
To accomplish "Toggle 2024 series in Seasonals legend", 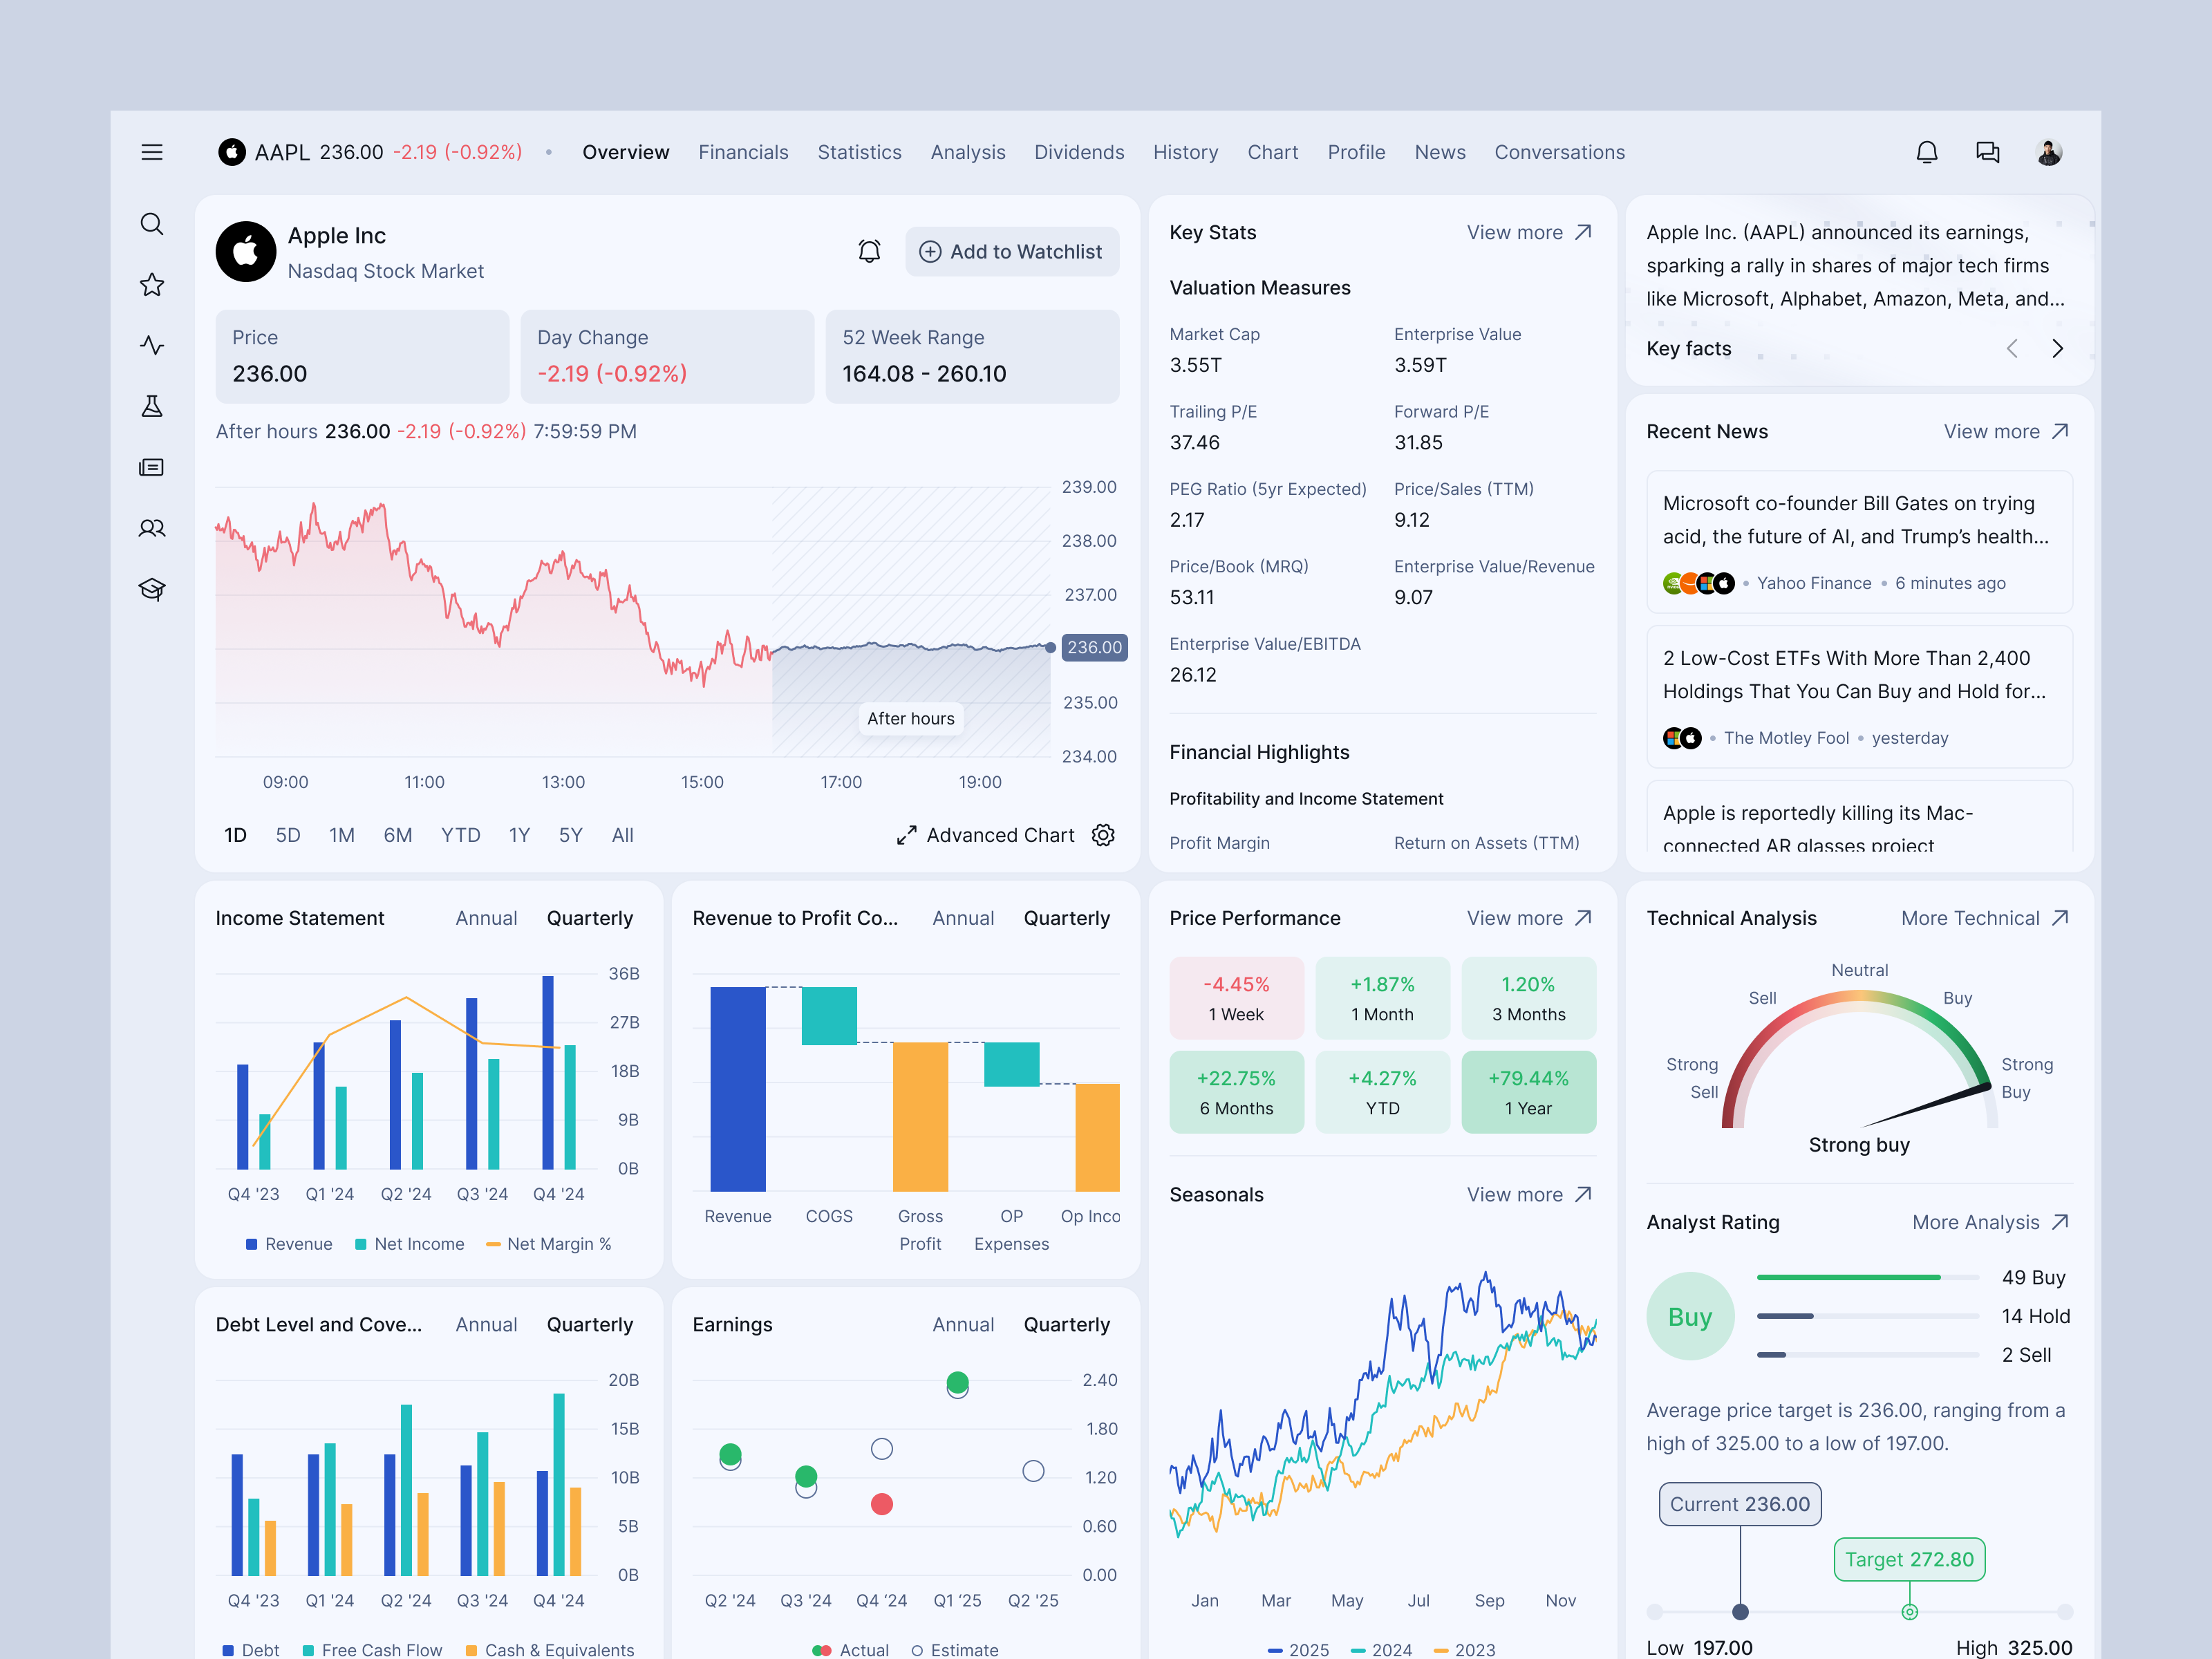I will [x=1381, y=1649].
